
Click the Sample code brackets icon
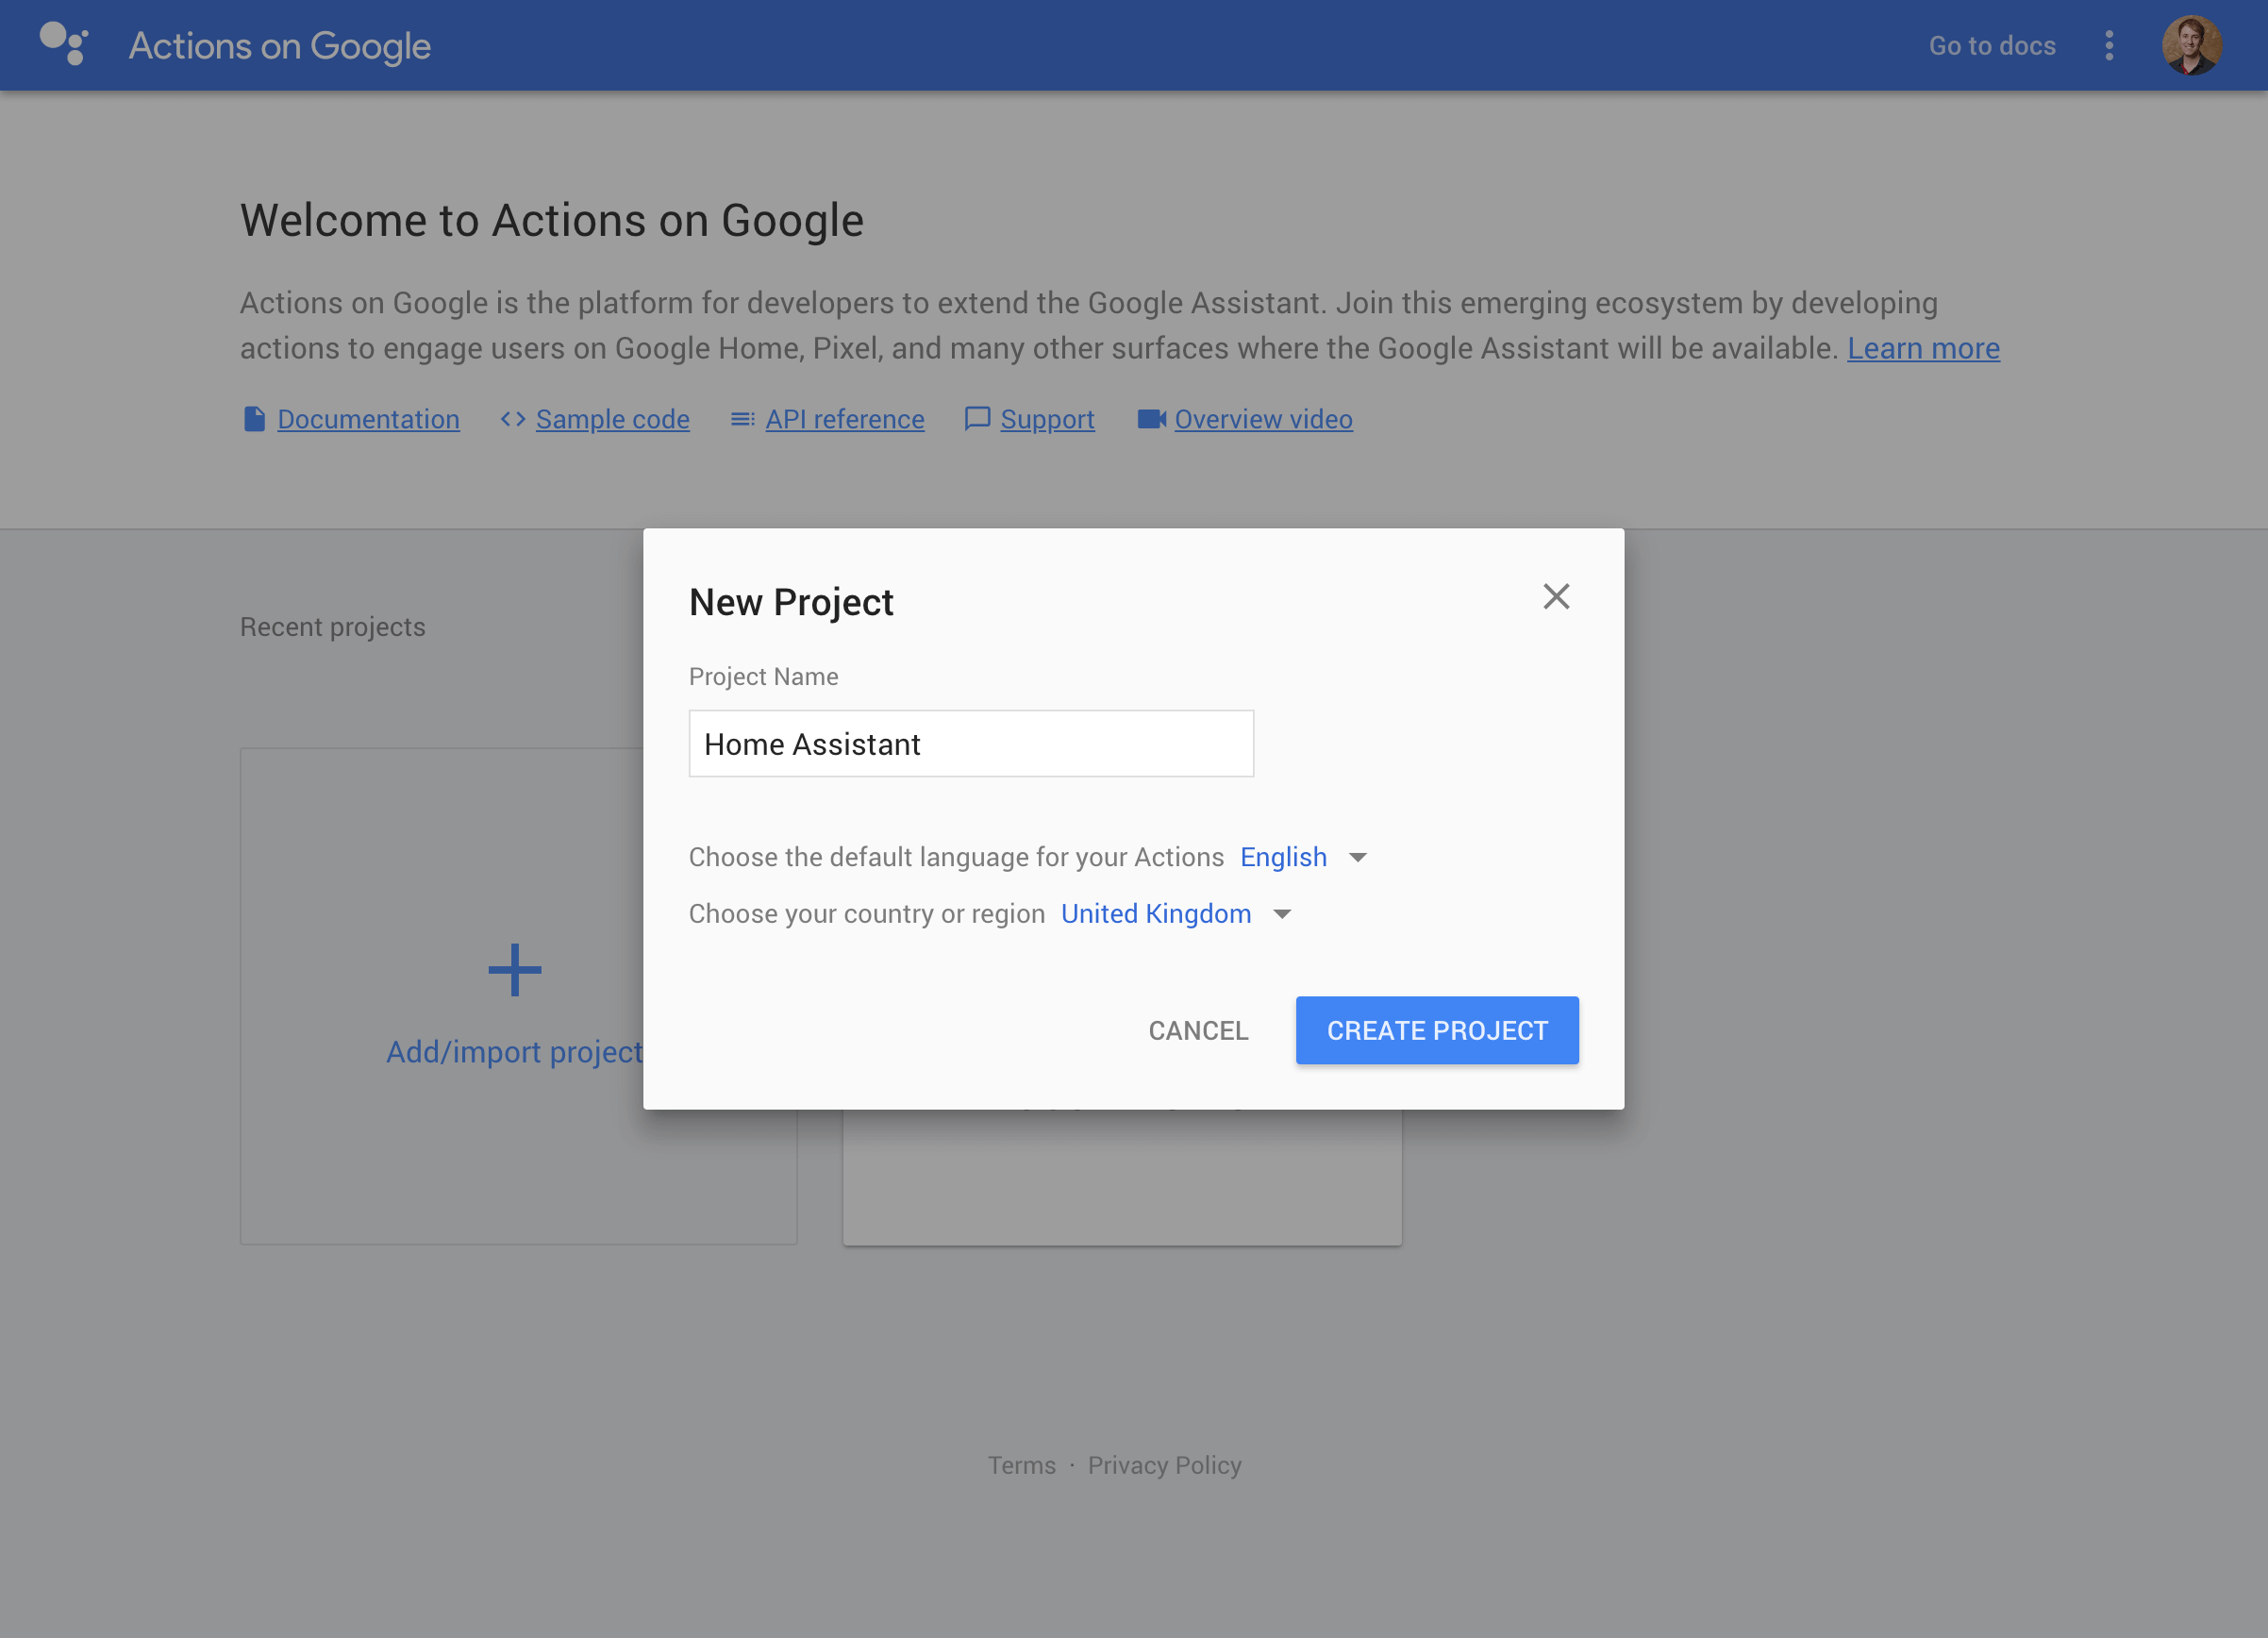pyautogui.click(x=513, y=419)
